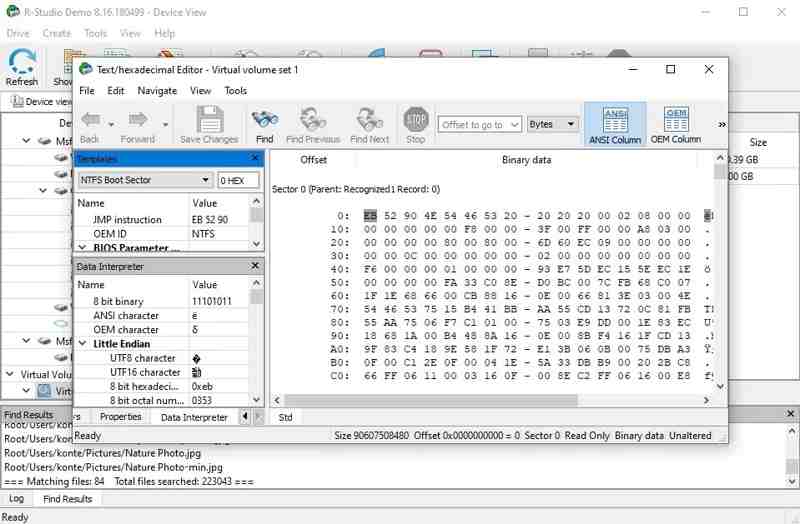Open Find with the binoculars icon

click(x=265, y=120)
